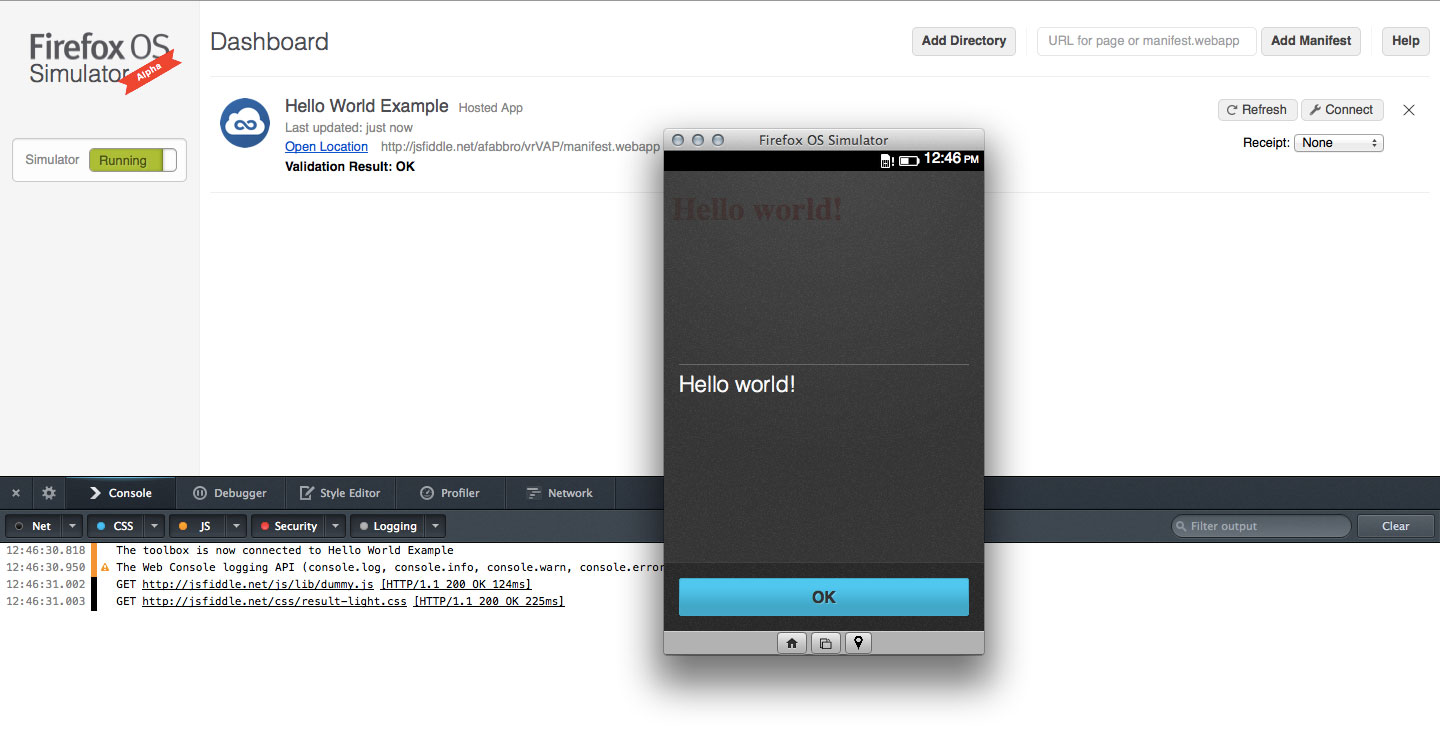Tap the simulator geolocation pin button
Screen dimensions: 1440x755
pyautogui.click(x=858, y=643)
